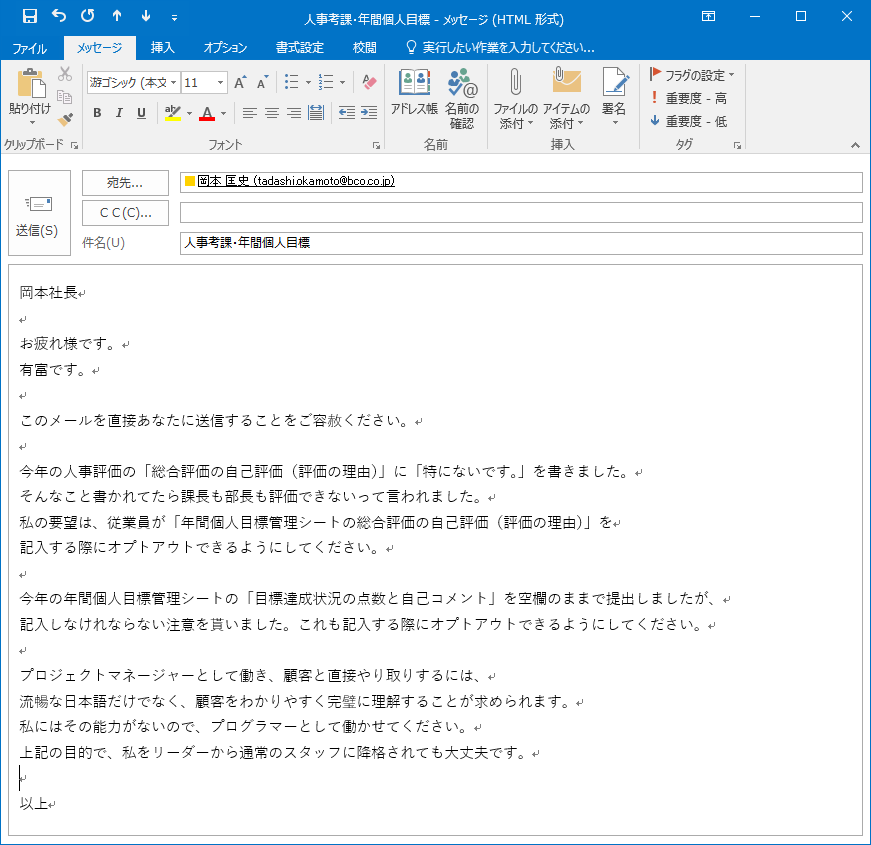The image size is (871, 845).
Task: Switch to the 挿入 ribbon tab
Action: pyautogui.click(x=165, y=45)
